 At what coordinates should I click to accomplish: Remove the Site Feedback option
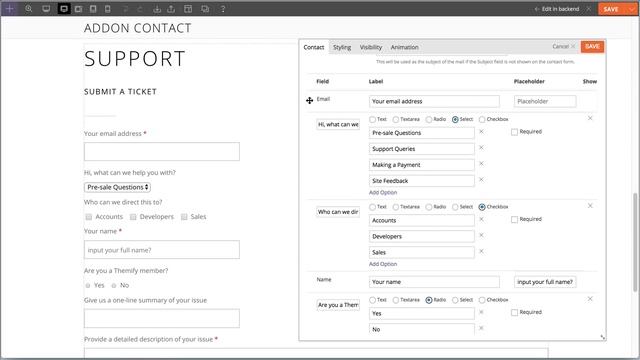[x=481, y=179]
